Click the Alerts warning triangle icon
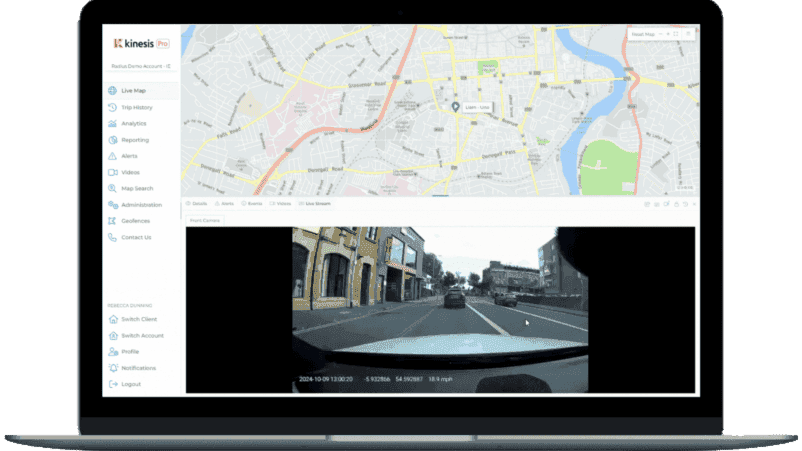 [x=113, y=156]
